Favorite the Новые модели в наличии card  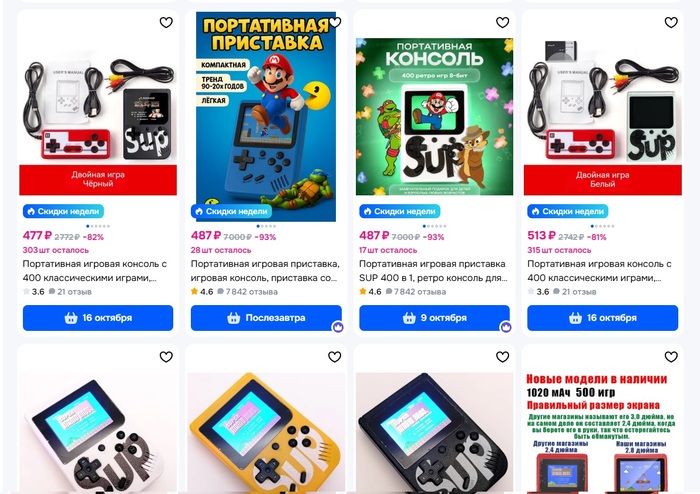pyautogui.click(x=671, y=357)
